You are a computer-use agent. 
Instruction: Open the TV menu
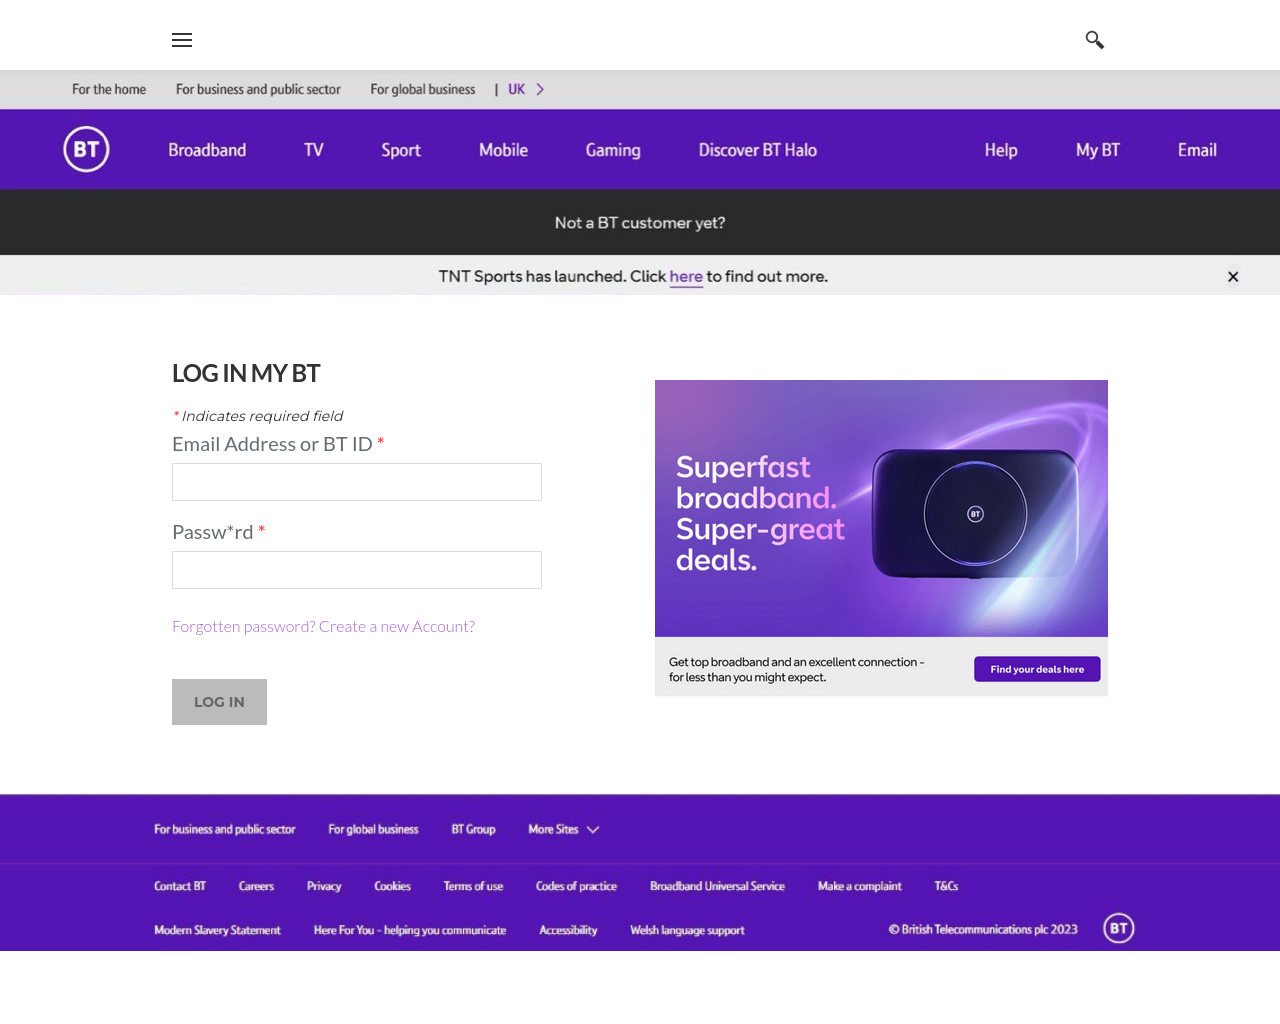pyautogui.click(x=314, y=150)
